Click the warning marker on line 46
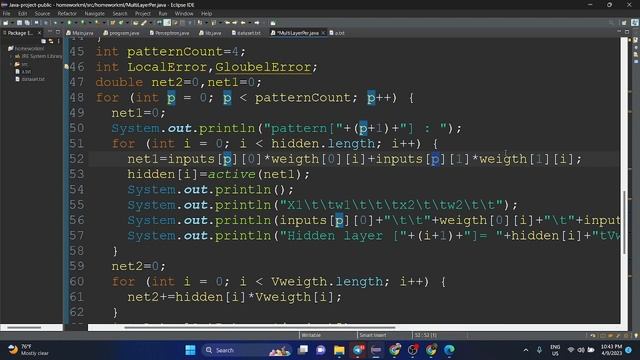This screenshot has width=640, height=360. pyautogui.click(x=66, y=67)
